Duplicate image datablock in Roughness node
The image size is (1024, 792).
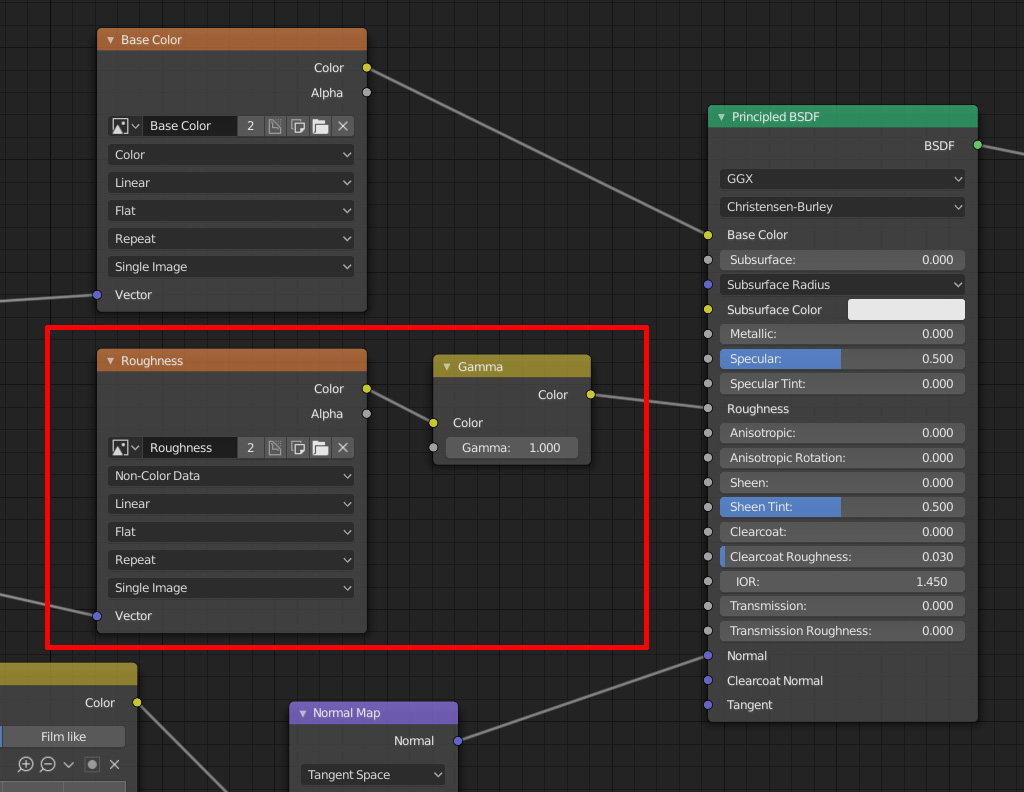298,447
